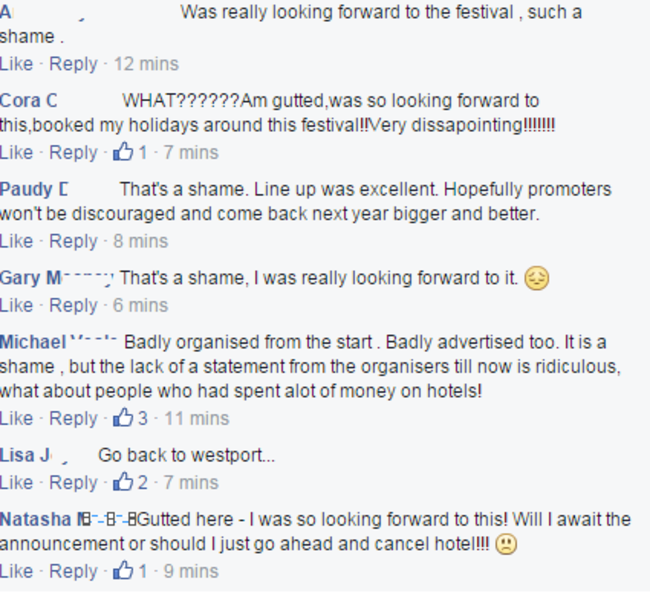Open Cora's profile name link
The width and height of the screenshot is (650, 593).
28,101
